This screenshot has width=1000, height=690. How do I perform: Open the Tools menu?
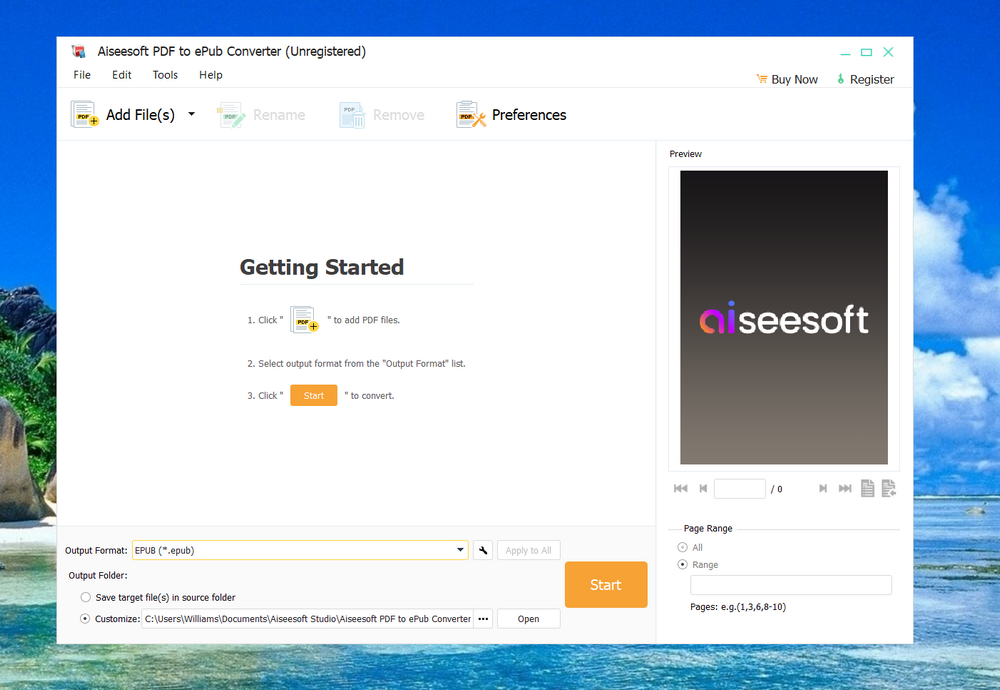[x=165, y=75]
